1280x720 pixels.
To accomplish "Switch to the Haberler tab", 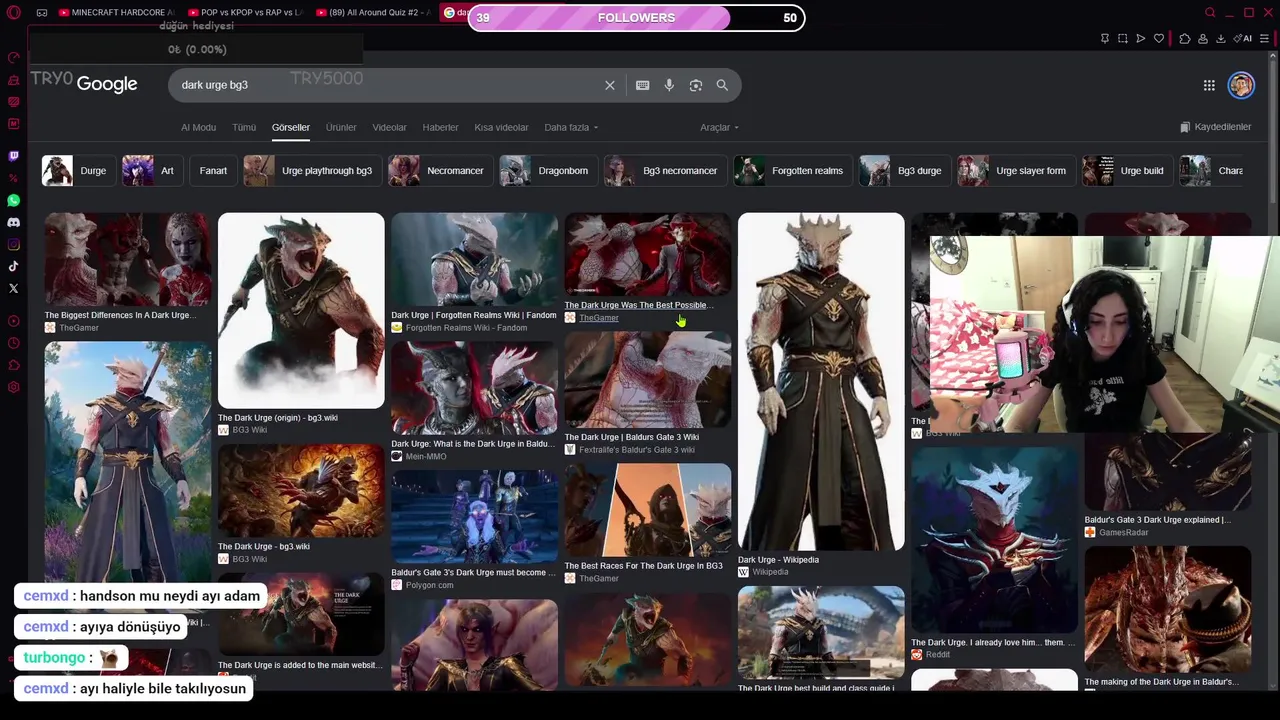I will [440, 127].
